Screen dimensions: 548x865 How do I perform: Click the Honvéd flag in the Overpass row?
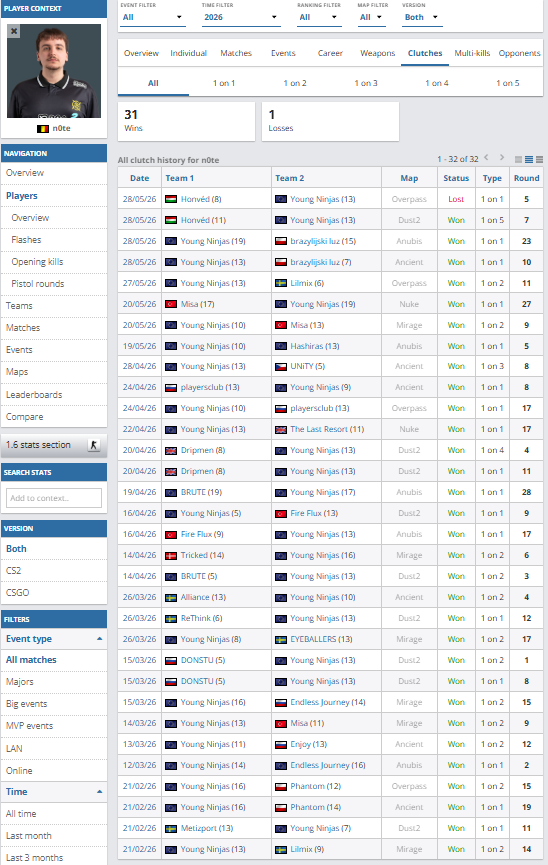coord(171,199)
